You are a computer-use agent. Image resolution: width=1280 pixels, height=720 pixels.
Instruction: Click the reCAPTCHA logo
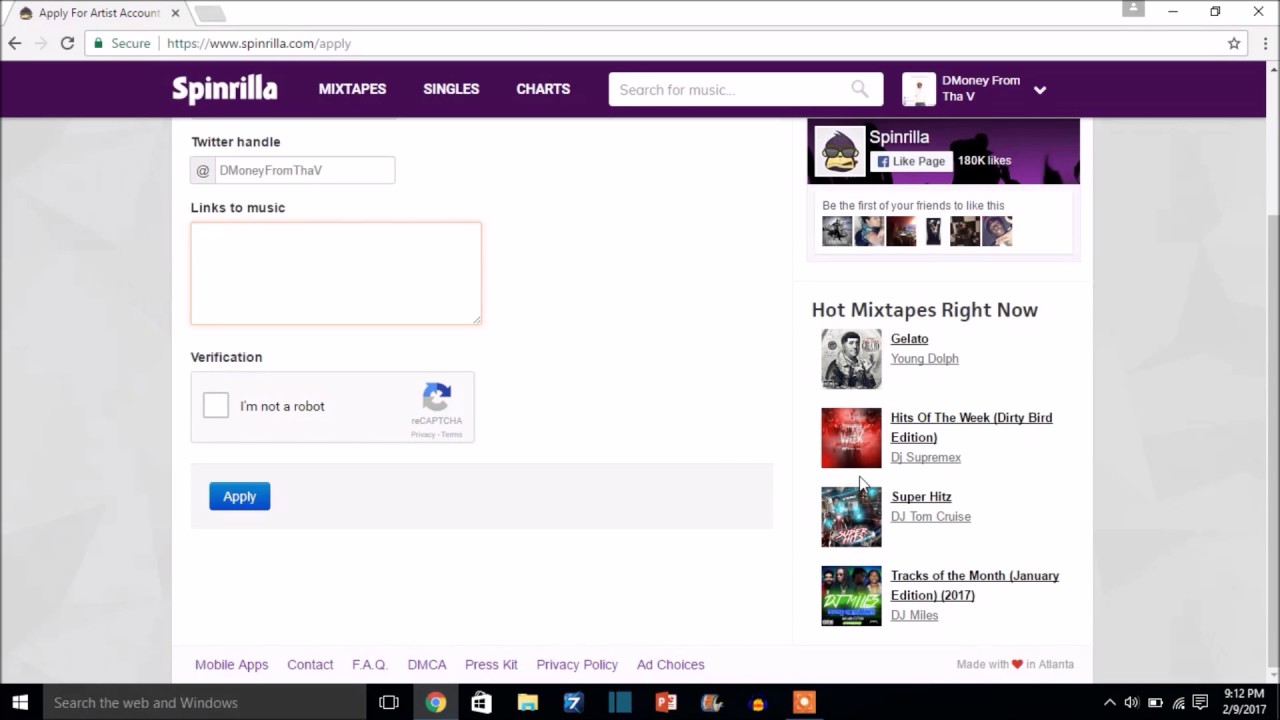tap(437, 397)
